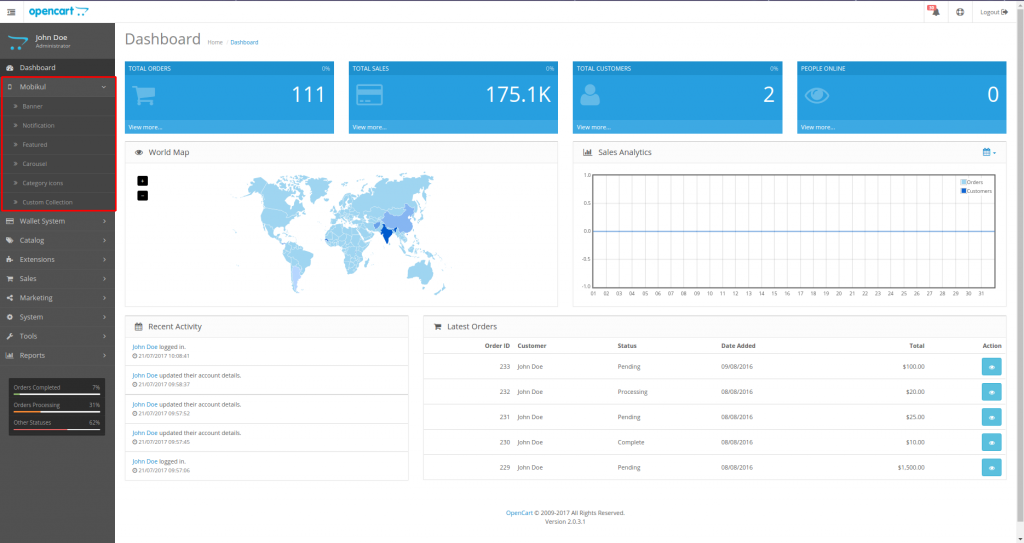This screenshot has width=1024, height=543.
Task: Click the Customers legend swatch in chart
Action: [963, 191]
